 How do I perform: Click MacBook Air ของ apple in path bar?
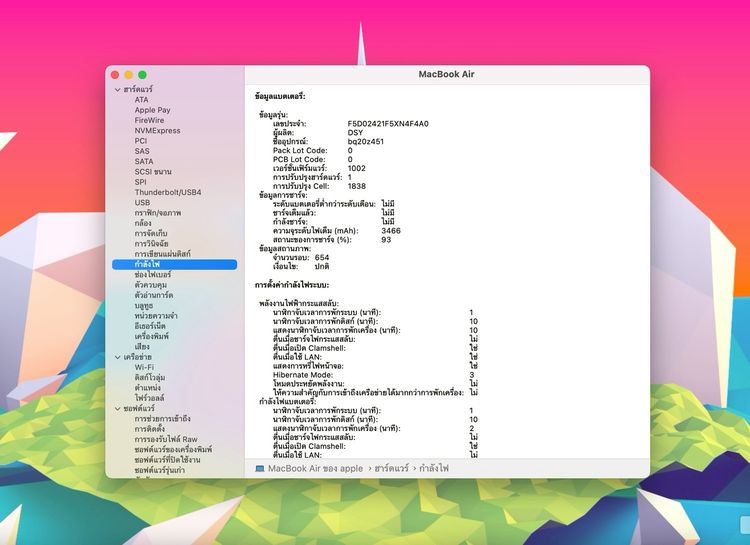(x=315, y=468)
